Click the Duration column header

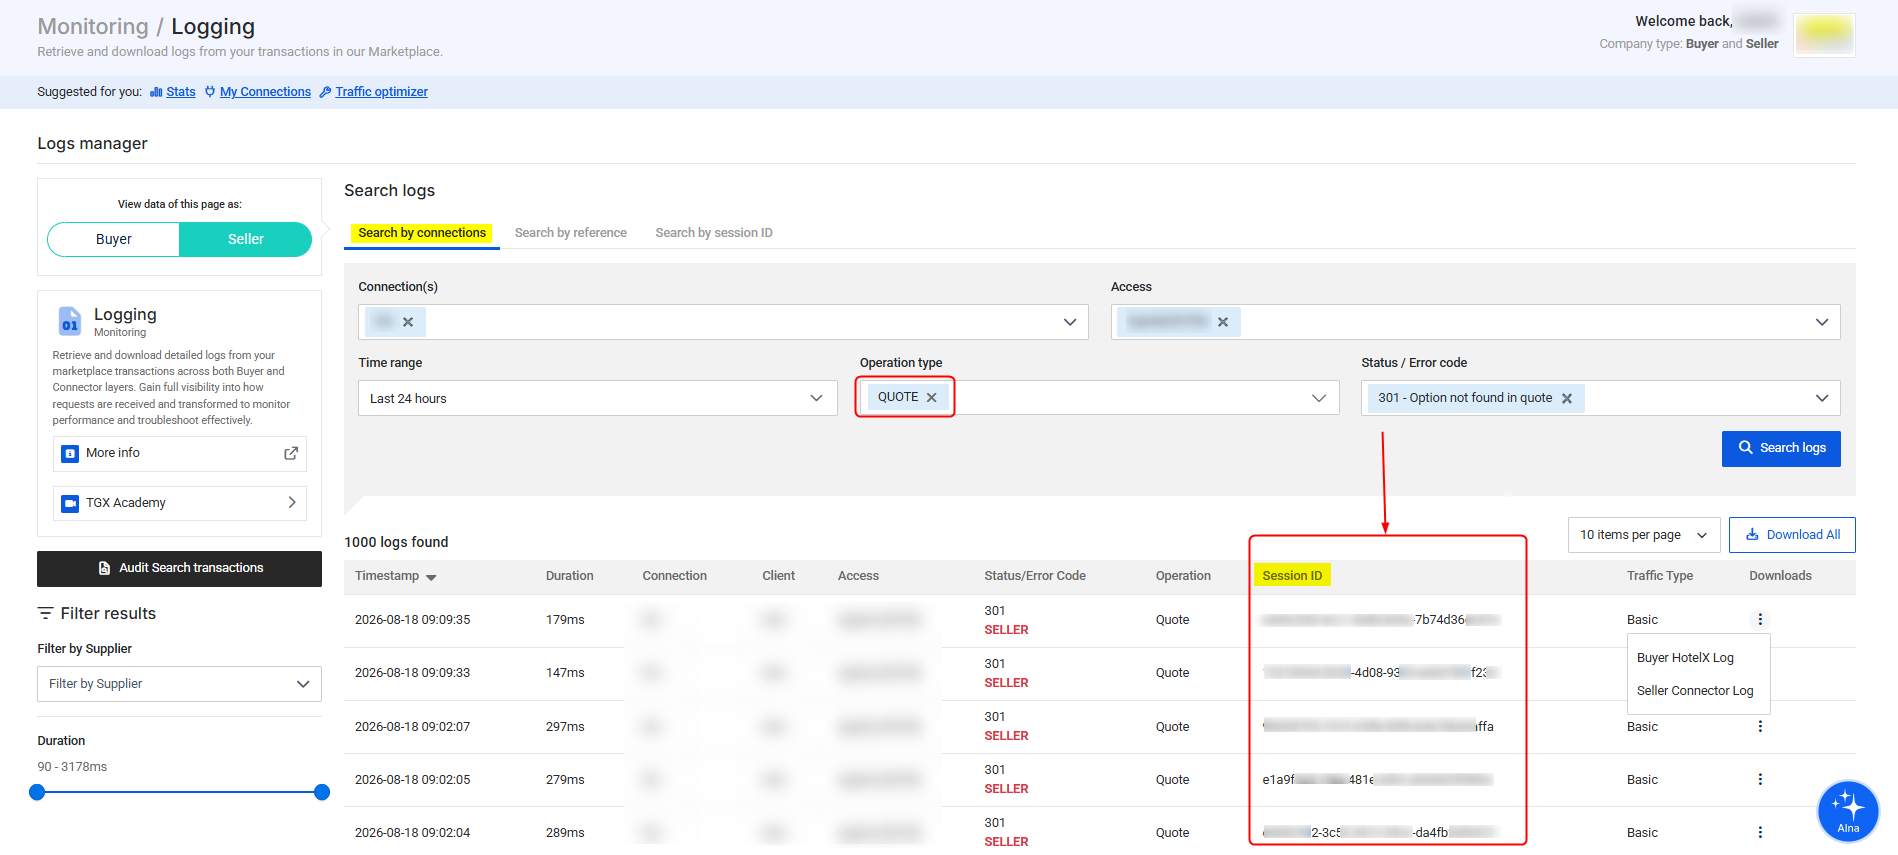(x=570, y=576)
